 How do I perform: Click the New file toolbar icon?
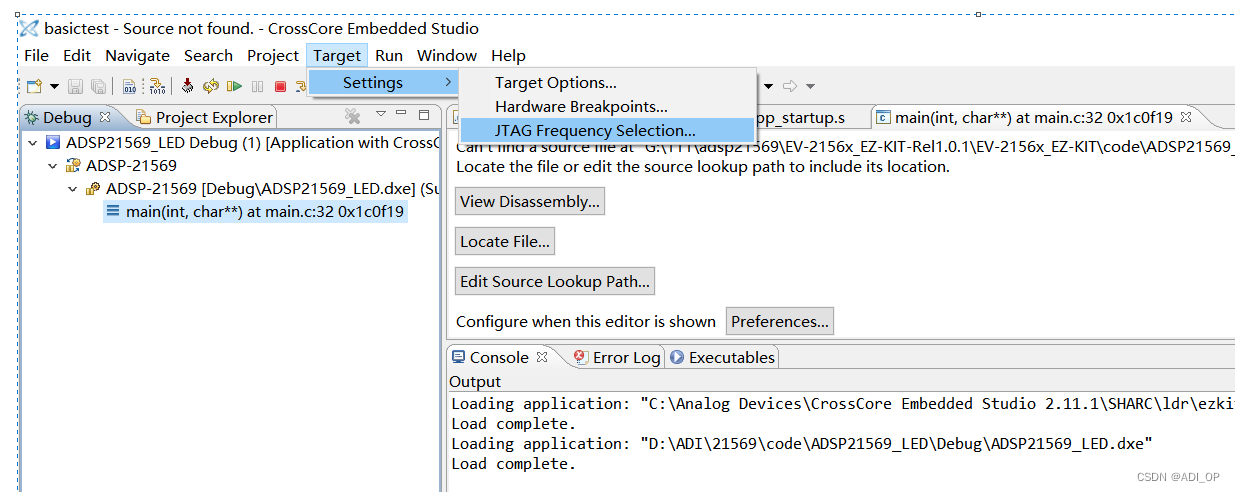coord(34,87)
